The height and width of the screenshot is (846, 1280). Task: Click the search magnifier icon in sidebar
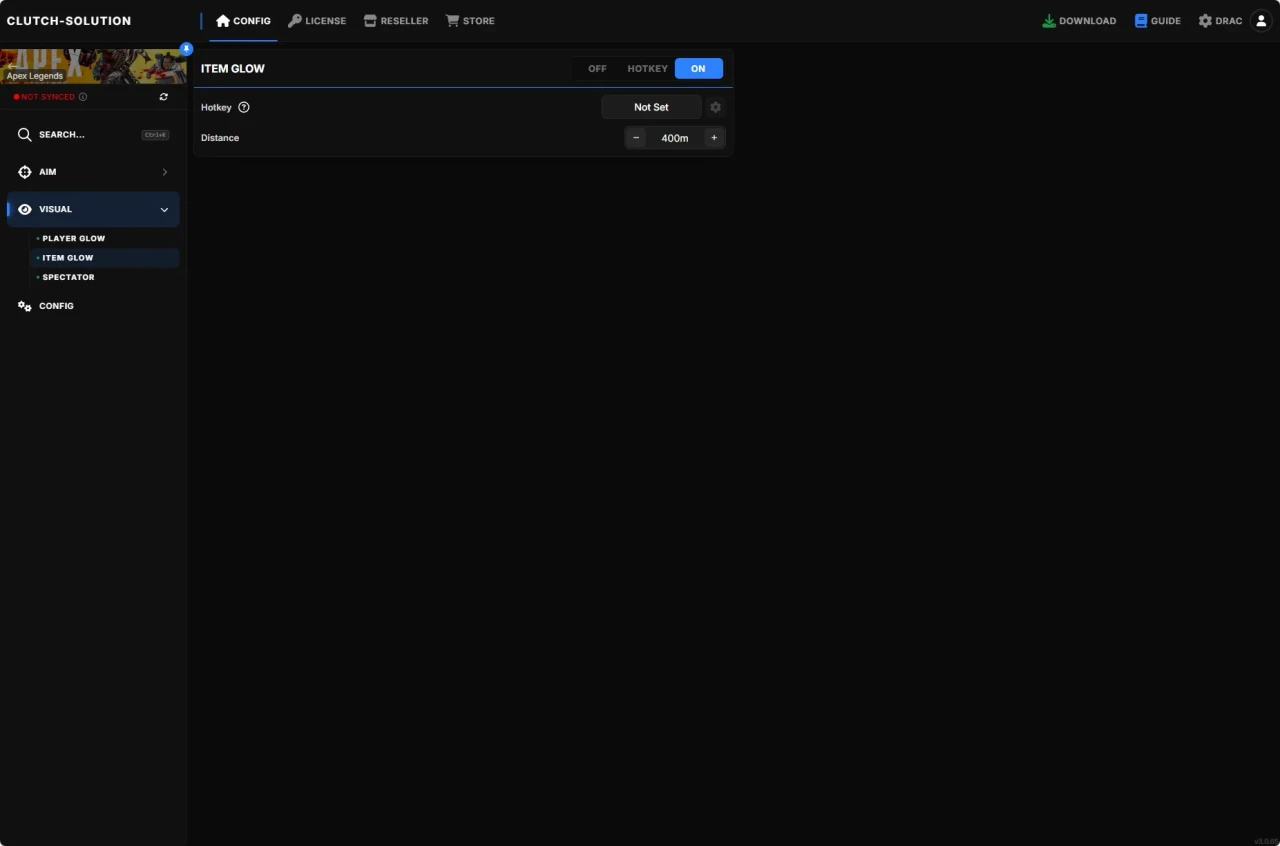[24, 134]
